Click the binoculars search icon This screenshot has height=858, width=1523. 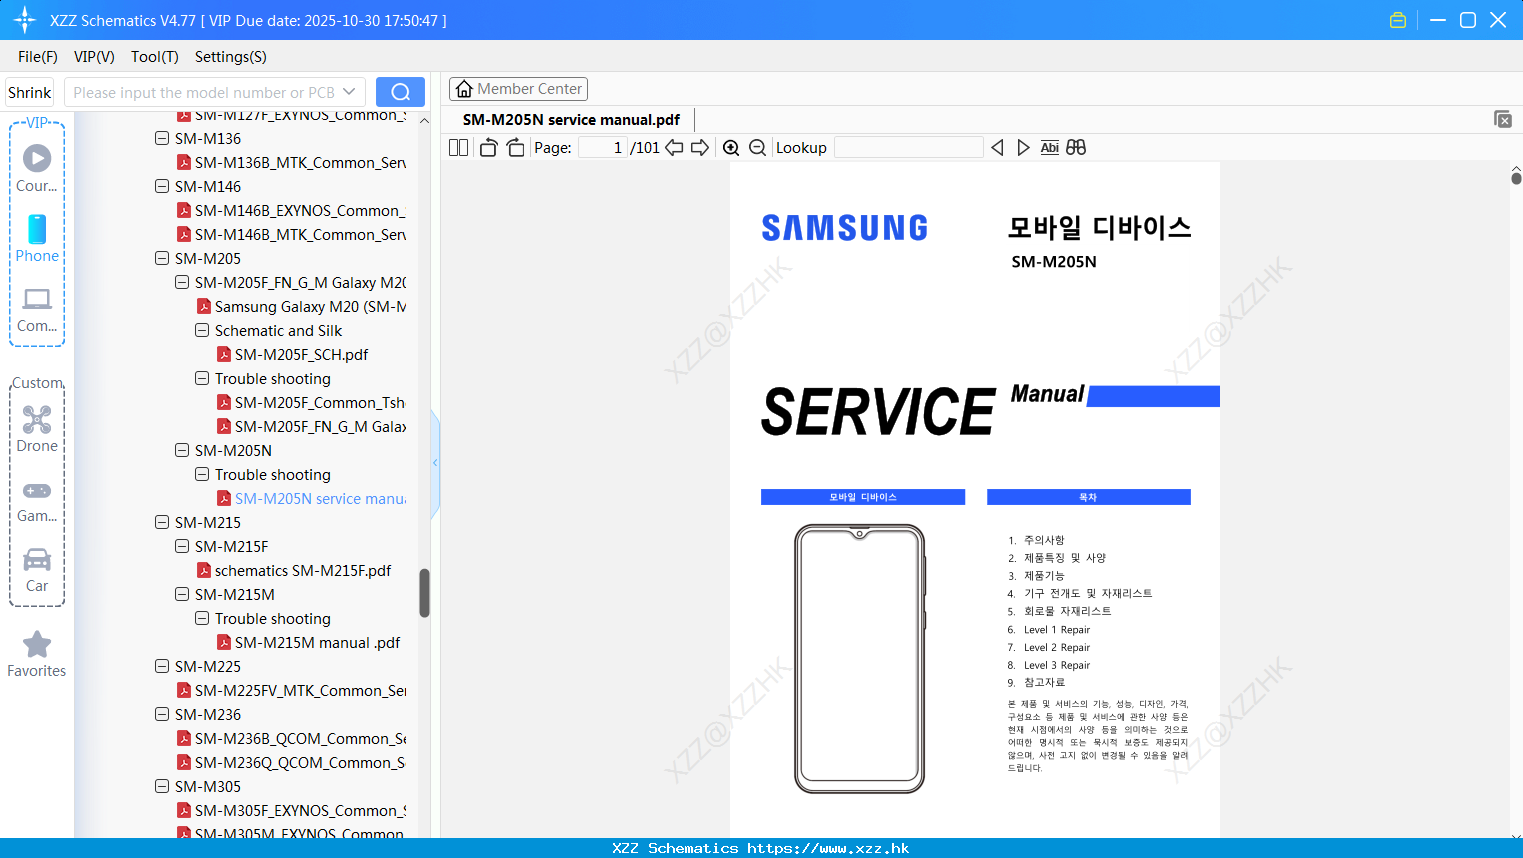click(x=1076, y=147)
